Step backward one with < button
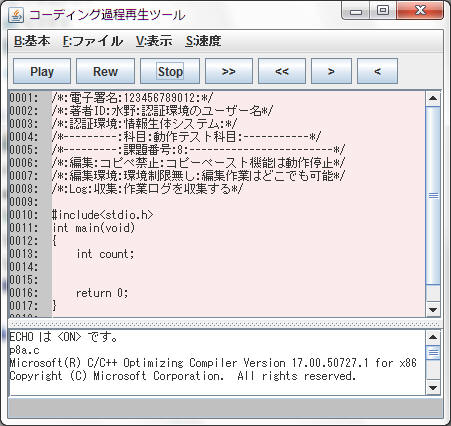Viewport: 451px width, 426px height. [x=377, y=71]
